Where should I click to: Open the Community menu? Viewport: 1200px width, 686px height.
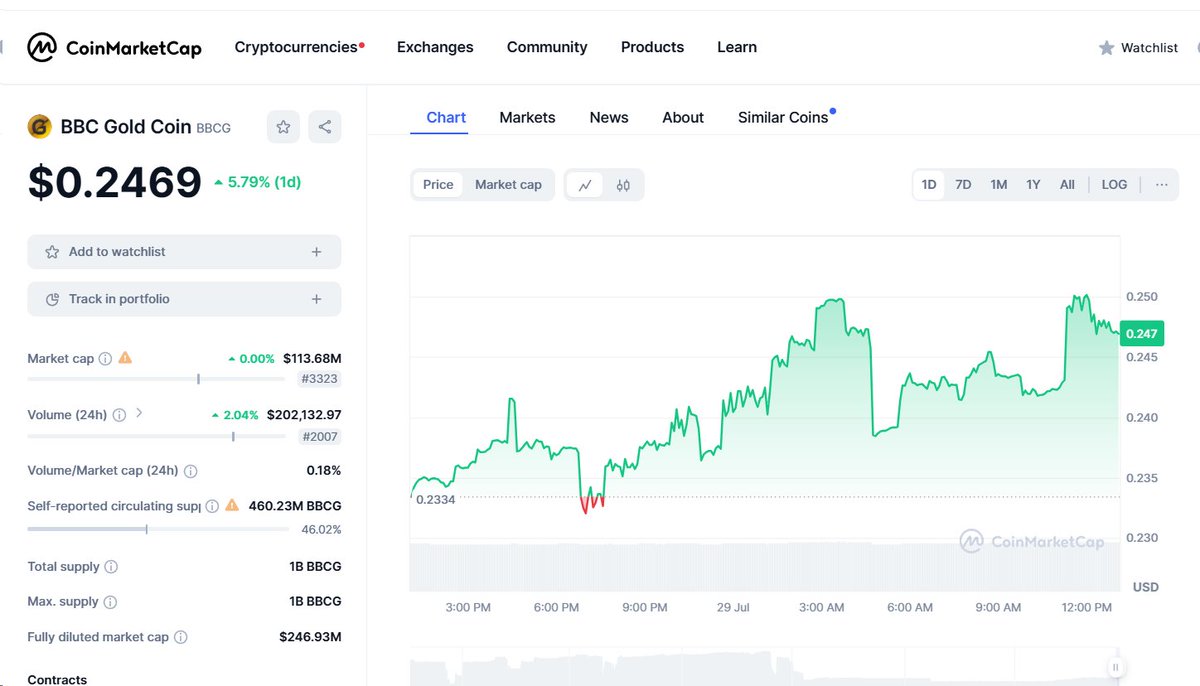point(547,47)
